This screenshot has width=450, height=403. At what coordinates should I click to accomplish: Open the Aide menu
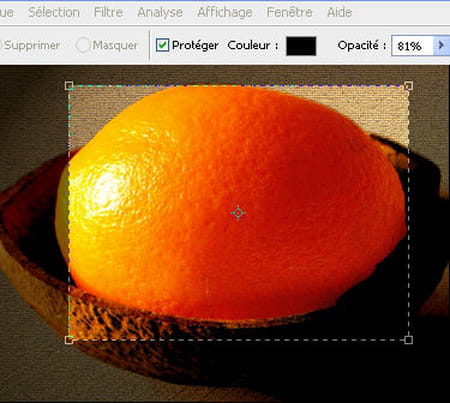tap(339, 13)
